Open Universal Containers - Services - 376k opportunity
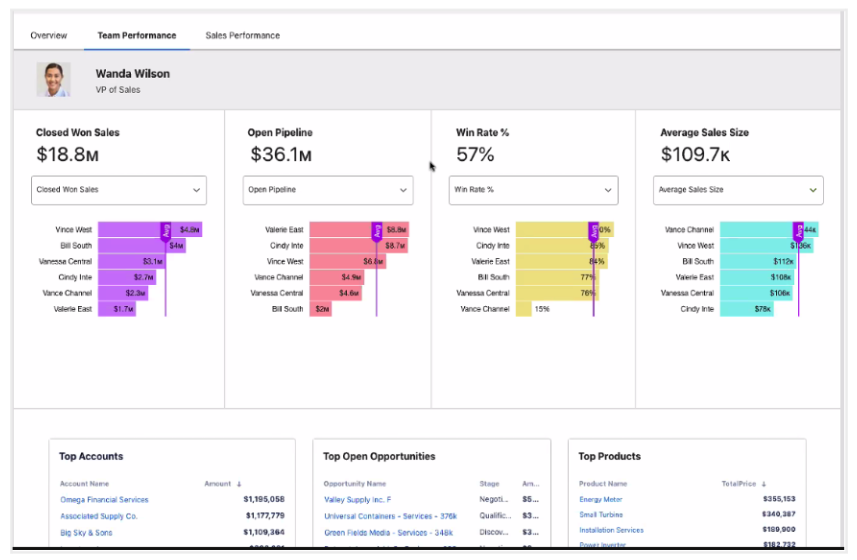857x560 pixels. (390, 516)
